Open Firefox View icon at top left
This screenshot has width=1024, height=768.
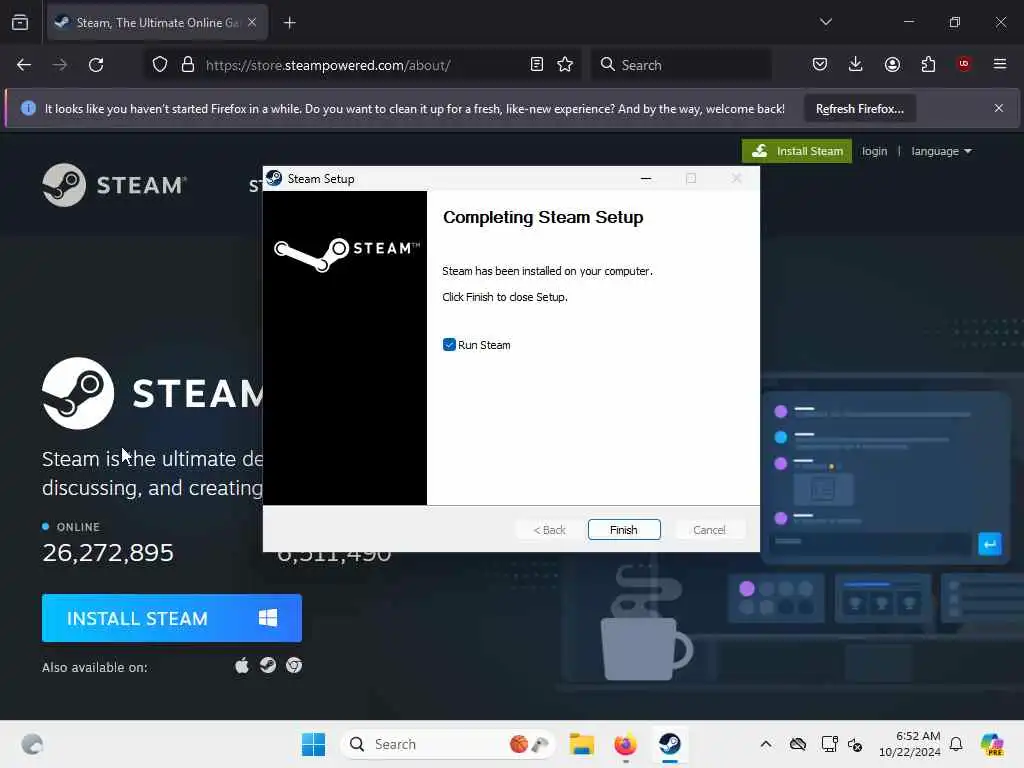pos(20,23)
